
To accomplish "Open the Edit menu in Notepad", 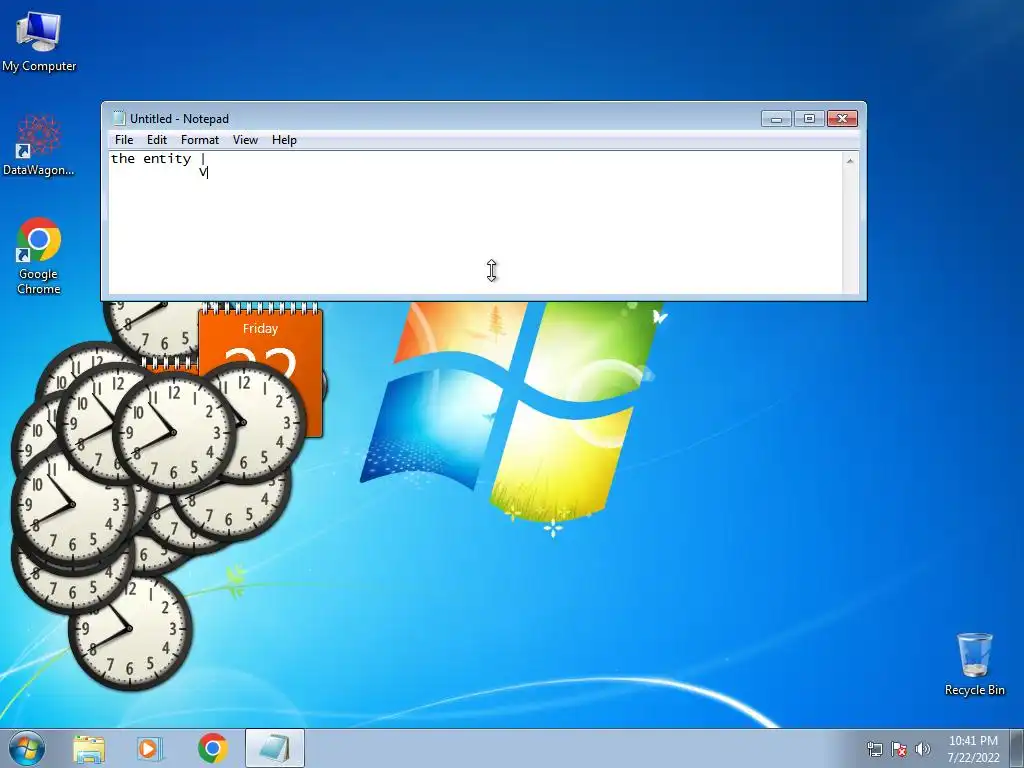I will pyautogui.click(x=157, y=140).
